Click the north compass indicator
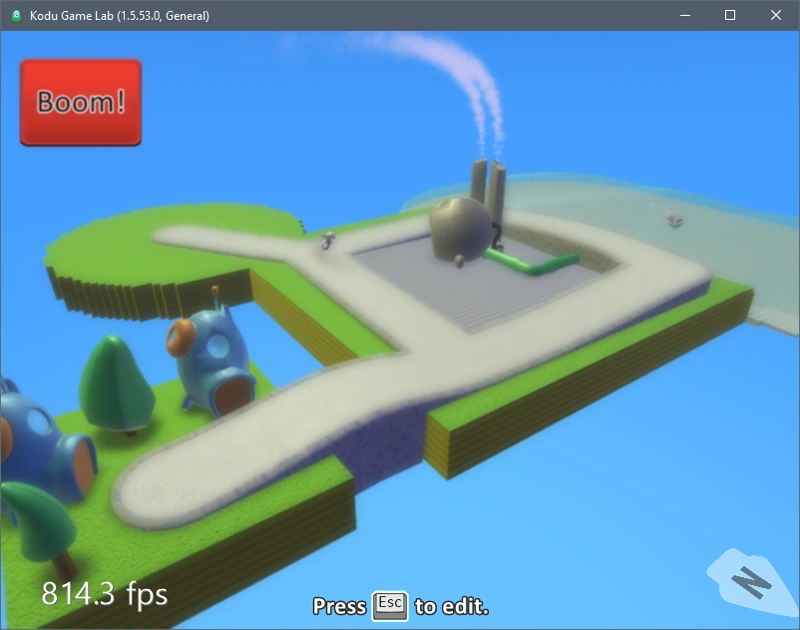The image size is (800, 630). pyautogui.click(x=751, y=582)
